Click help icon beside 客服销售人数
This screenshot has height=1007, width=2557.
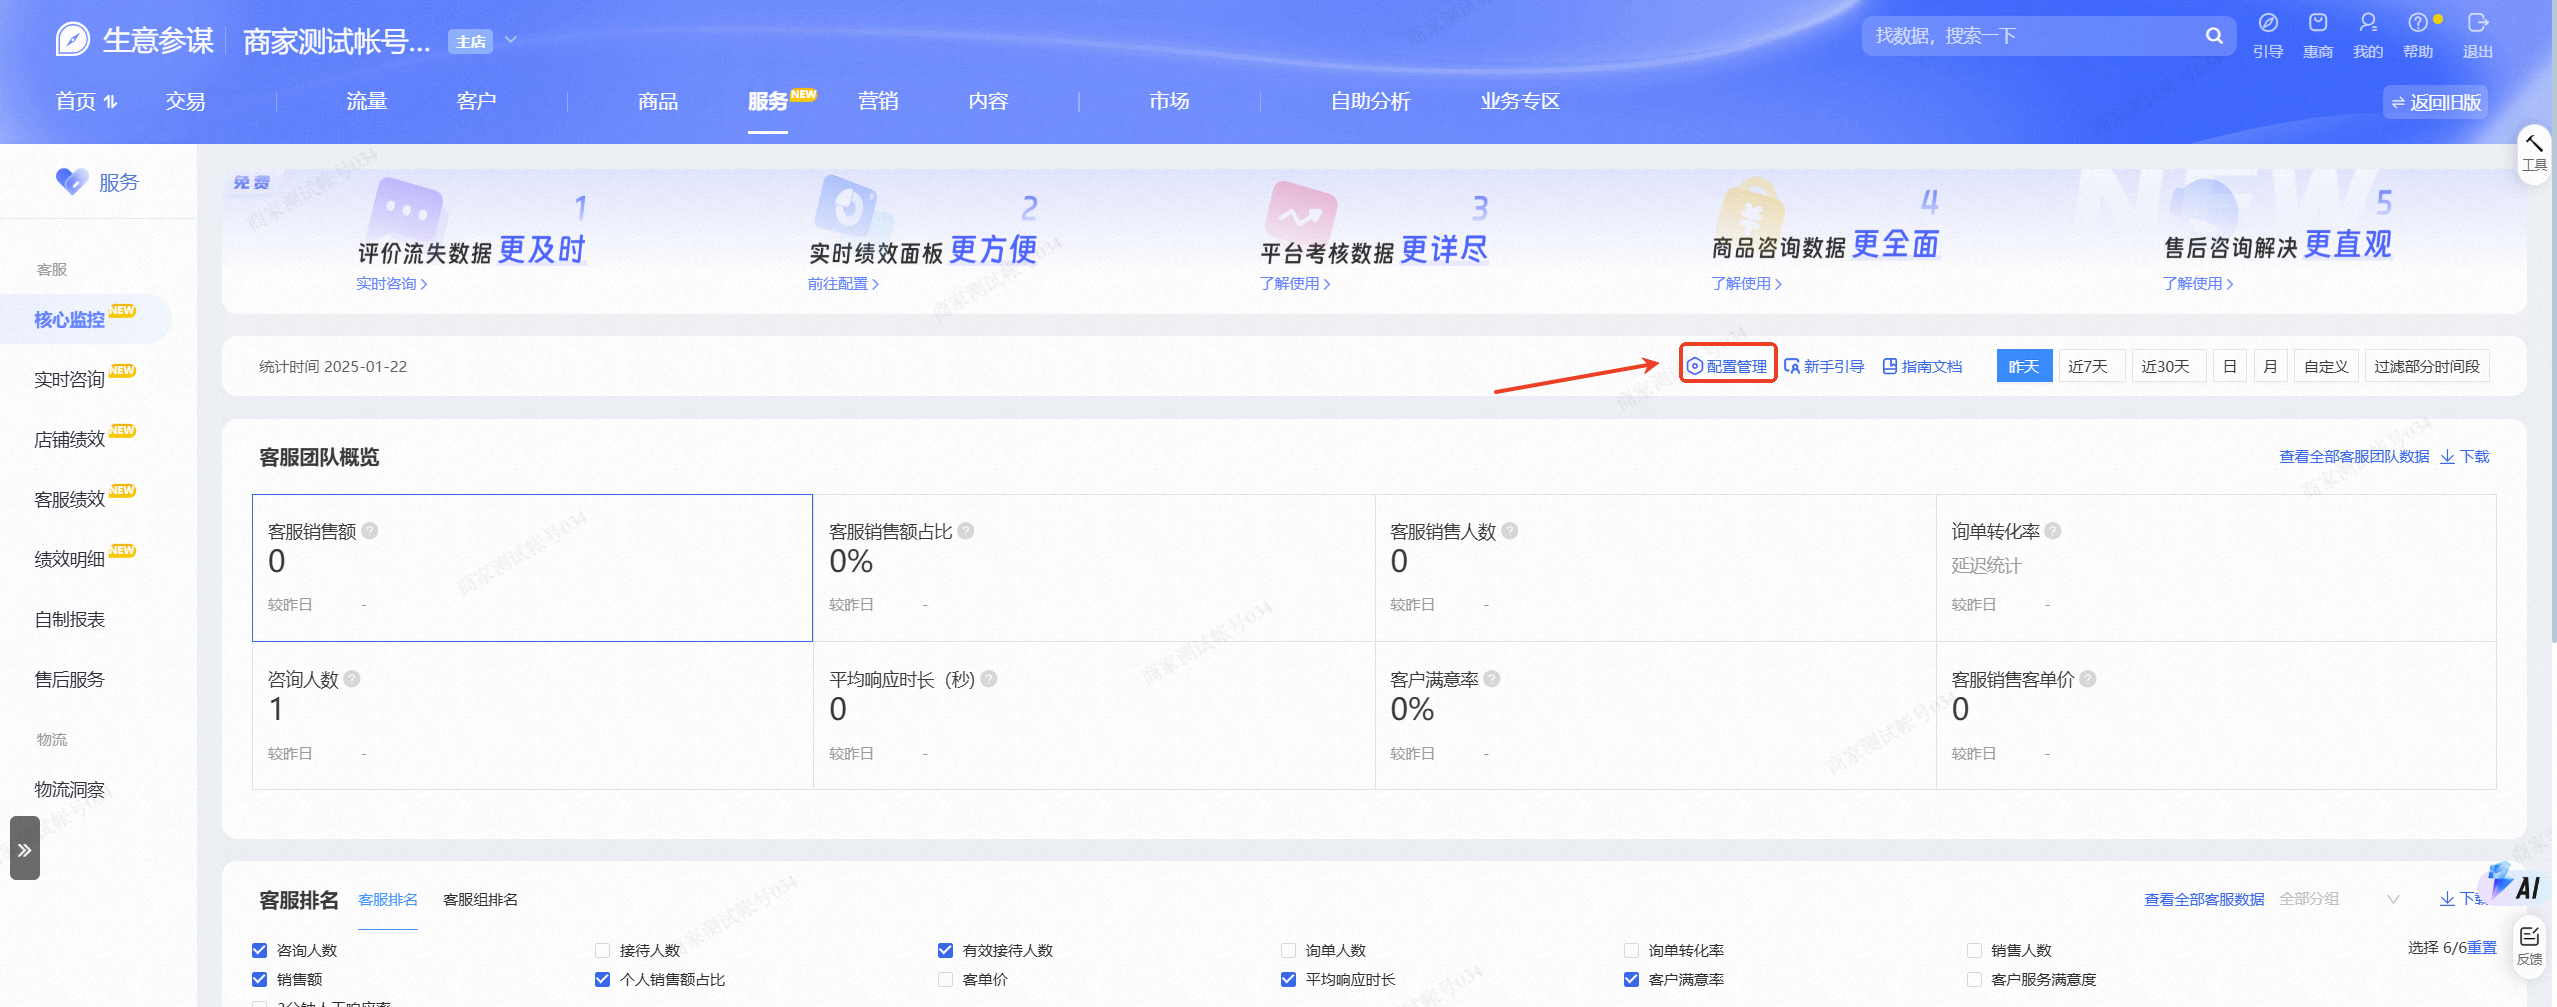1510,531
